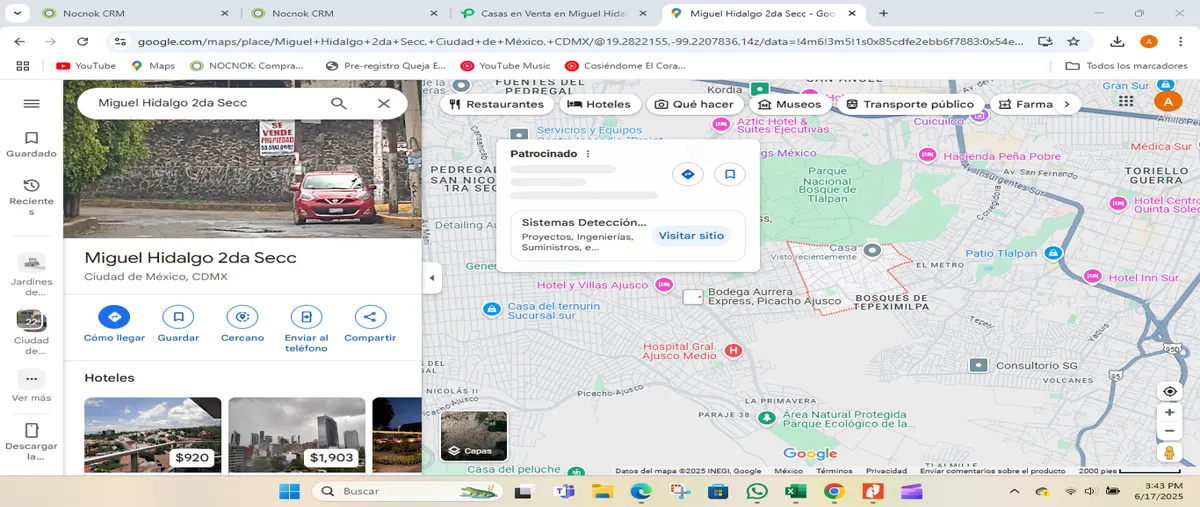
Task: Open Recientes in the sidebar
Action: coord(31,197)
